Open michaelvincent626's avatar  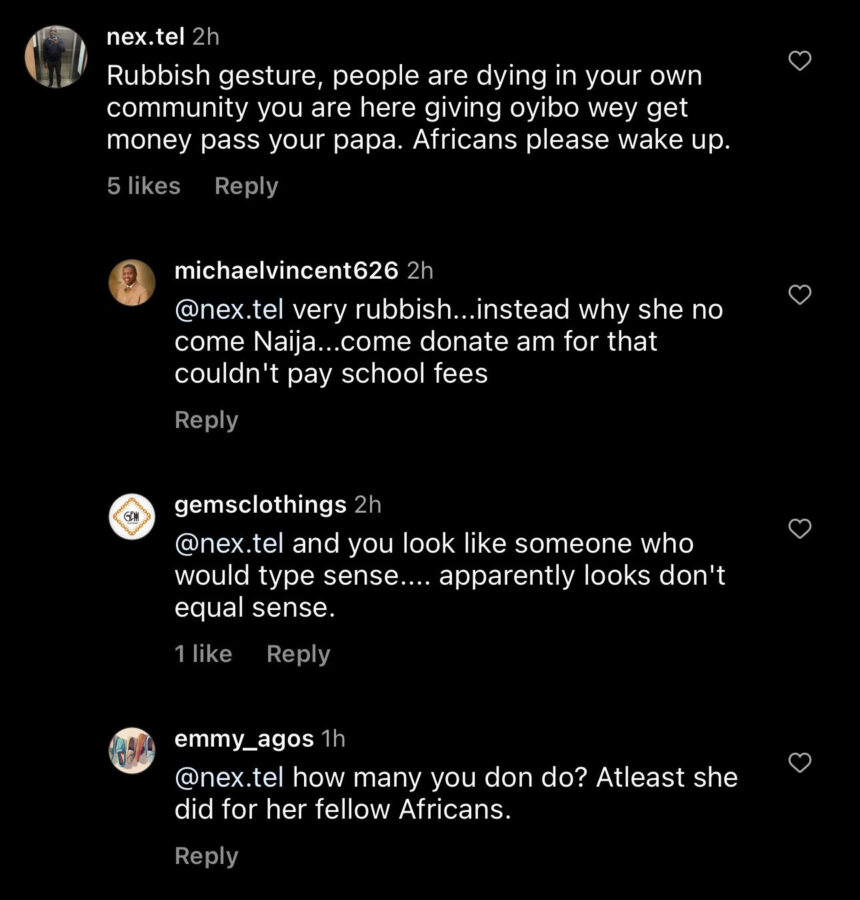click(x=132, y=283)
